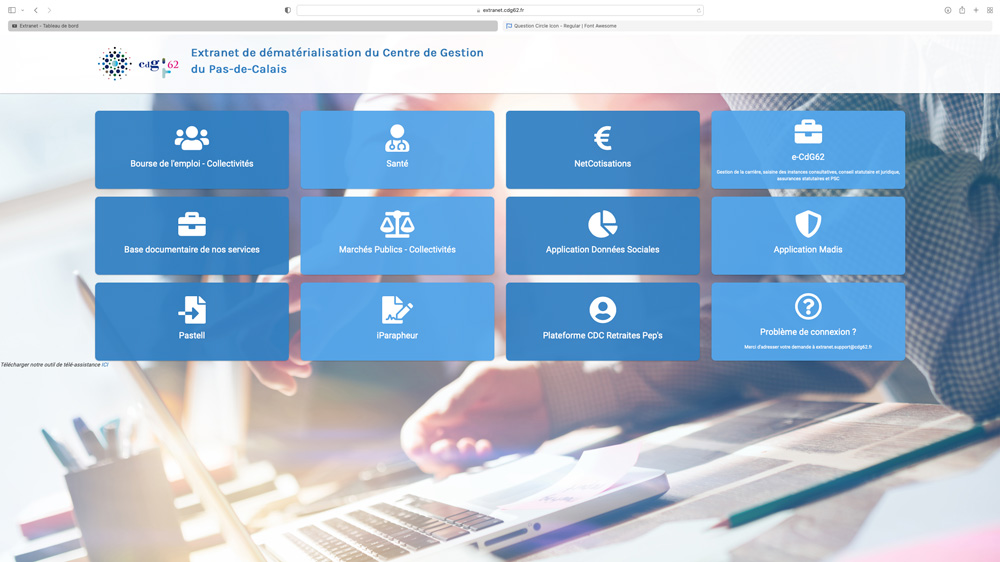Image resolution: width=1000 pixels, height=562 pixels.
Task: Click the ICI tele-assistance download link
Action: [105, 365]
